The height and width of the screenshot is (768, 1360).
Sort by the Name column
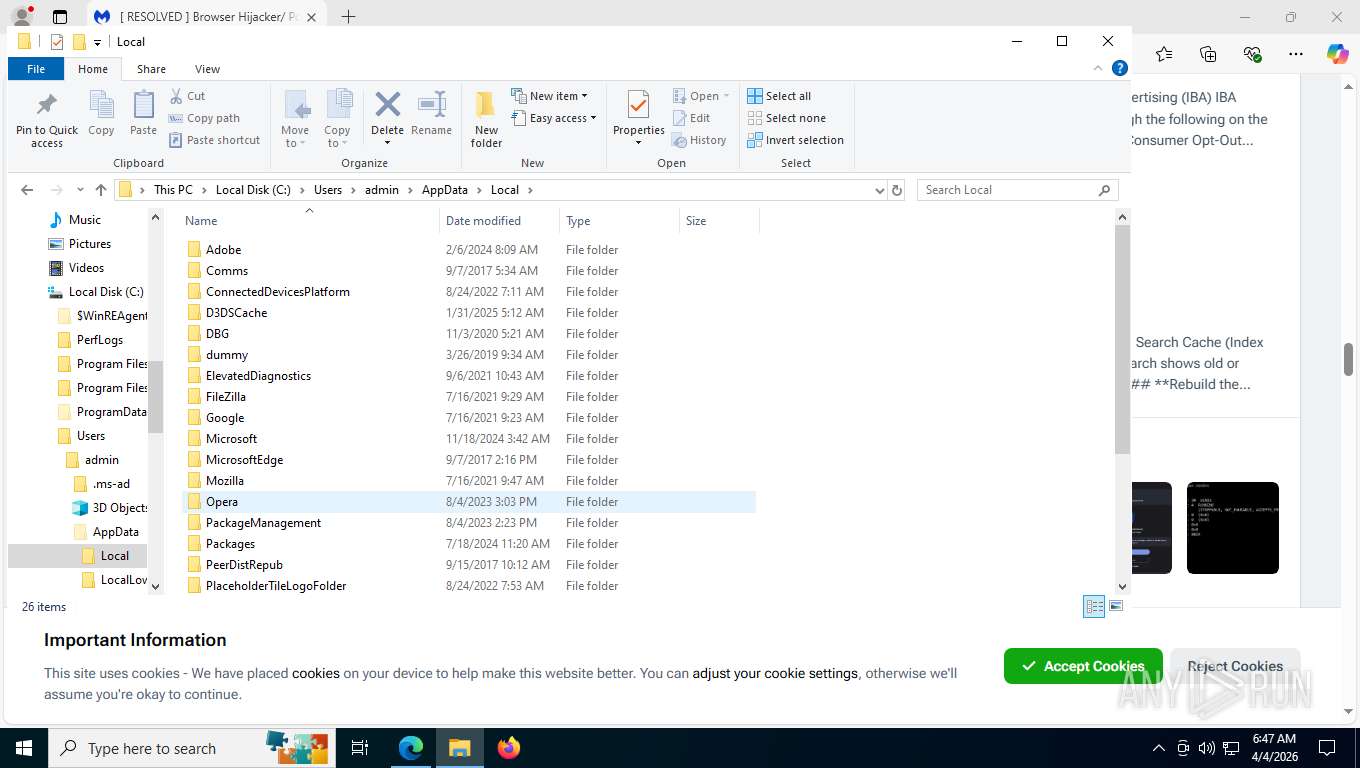[310, 221]
